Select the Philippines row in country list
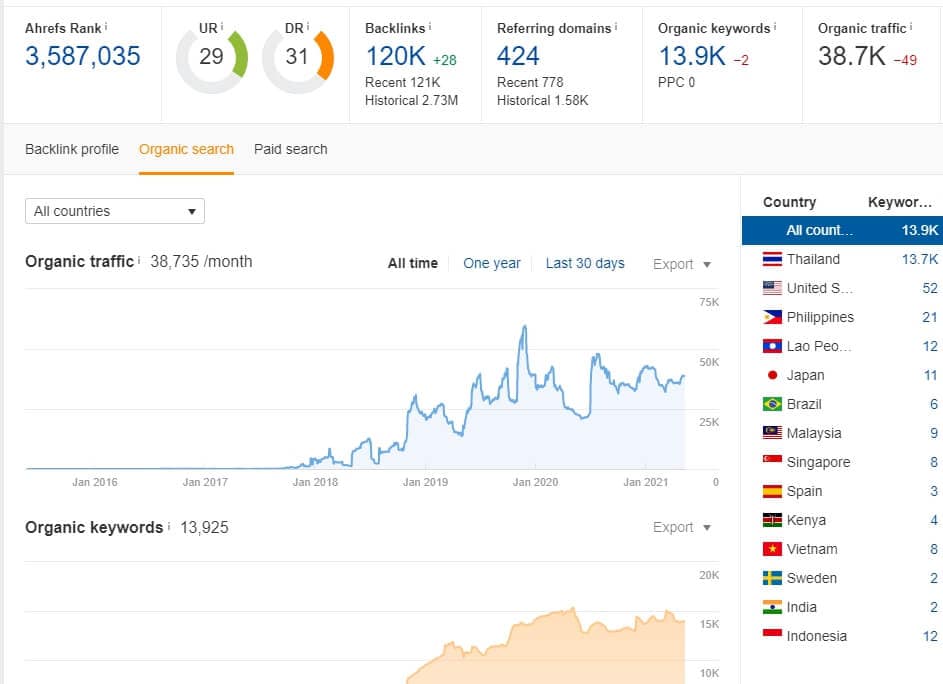This screenshot has width=943, height=684. click(820, 317)
